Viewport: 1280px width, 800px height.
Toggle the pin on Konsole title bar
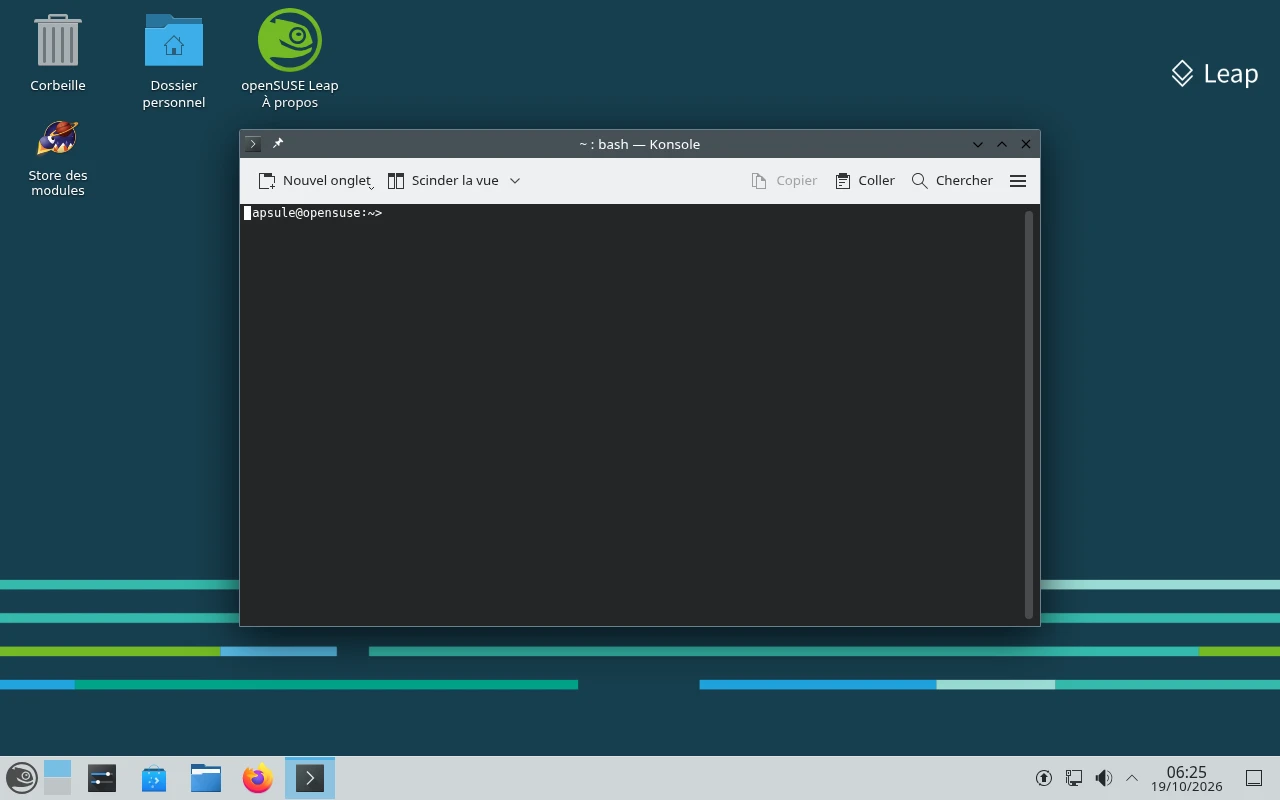(278, 144)
